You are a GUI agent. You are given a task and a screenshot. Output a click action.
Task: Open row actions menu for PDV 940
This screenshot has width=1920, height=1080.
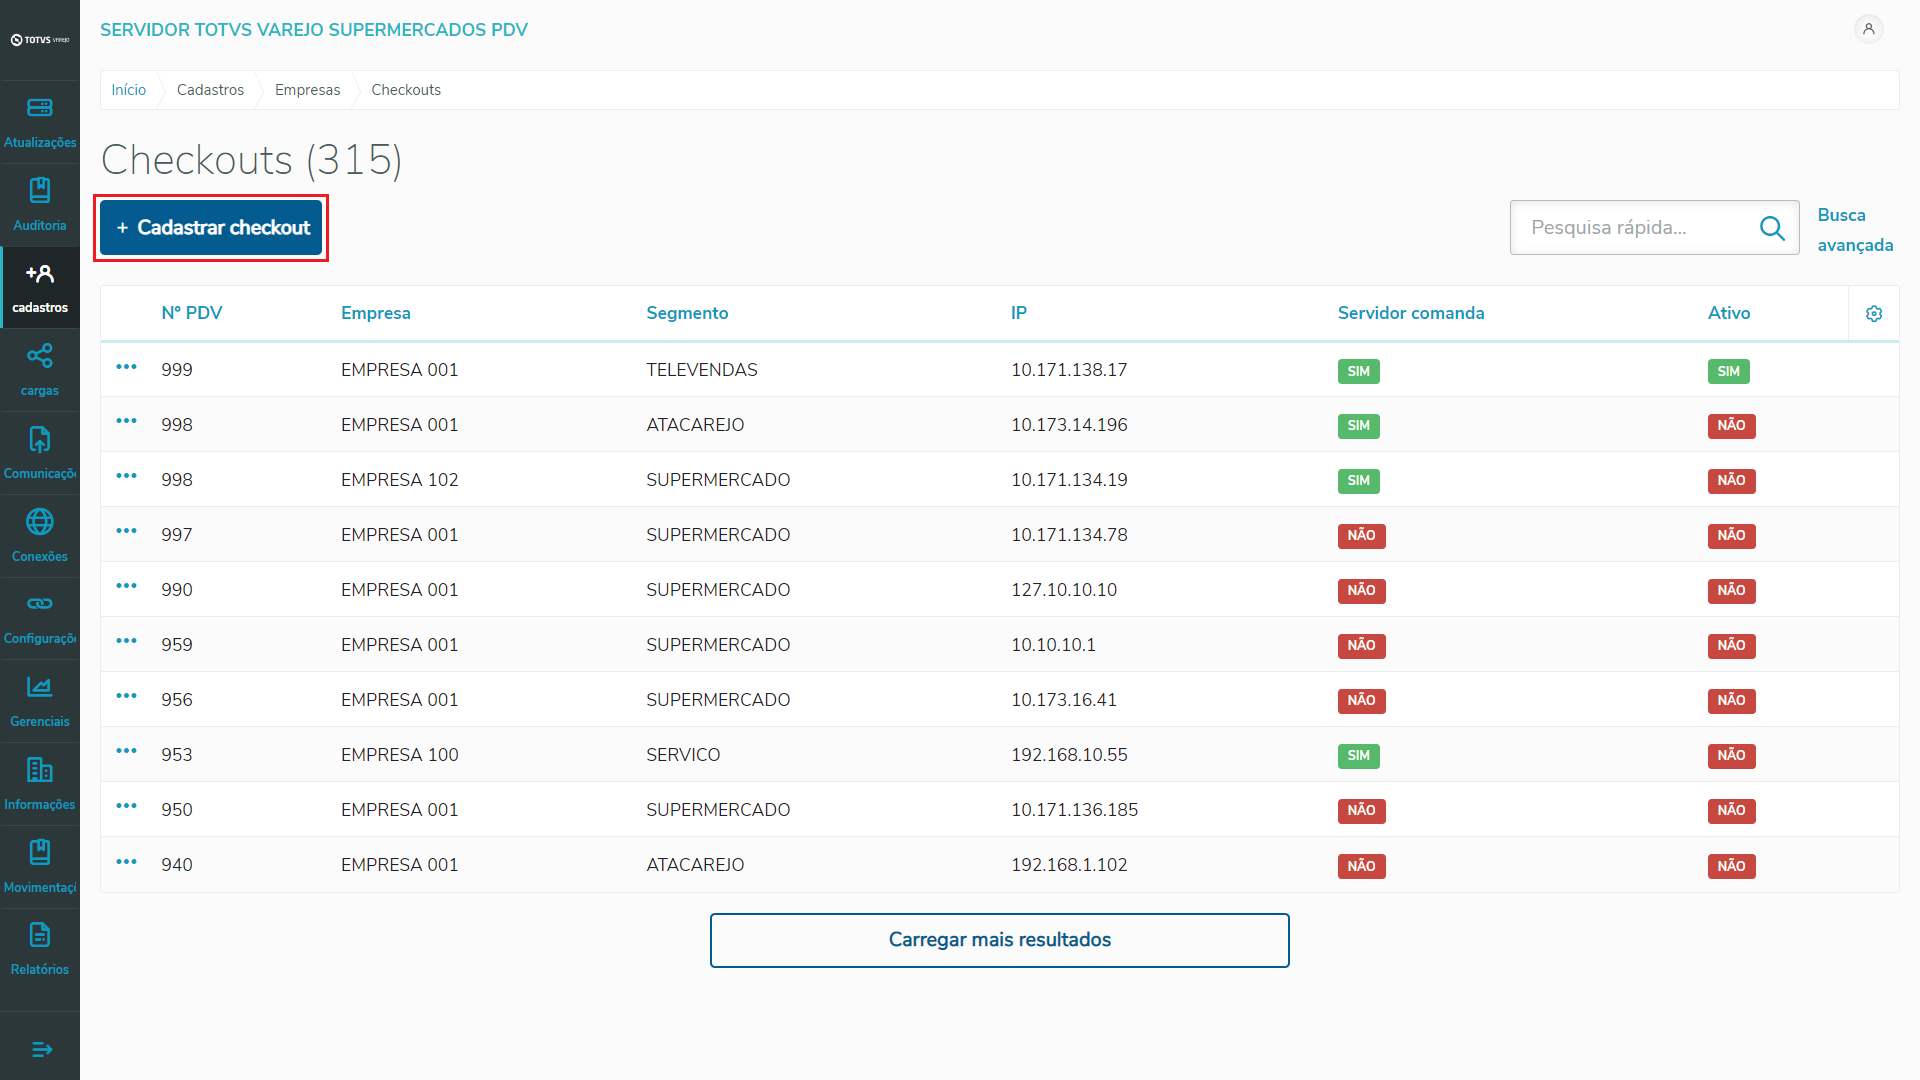(126, 862)
